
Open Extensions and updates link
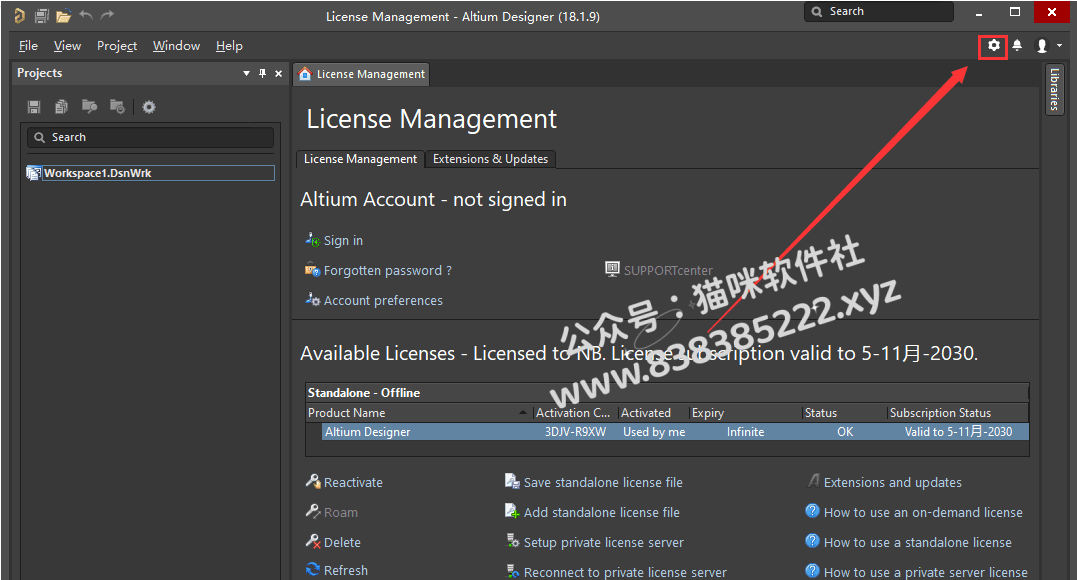pyautogui.click(x=892, y=482)
